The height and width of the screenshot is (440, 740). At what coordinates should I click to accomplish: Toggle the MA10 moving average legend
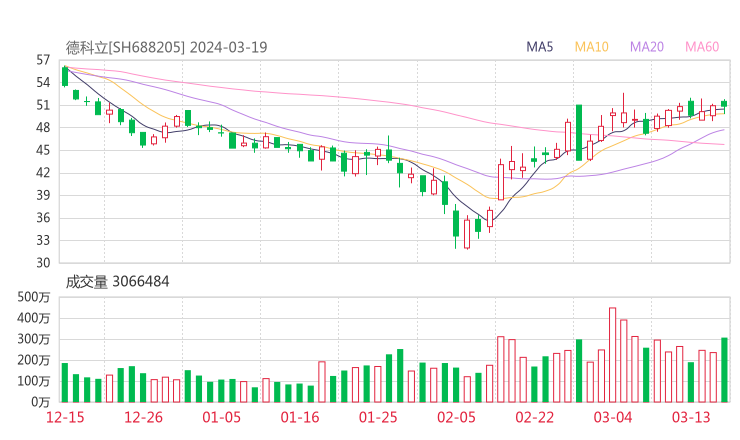(592, 47)
